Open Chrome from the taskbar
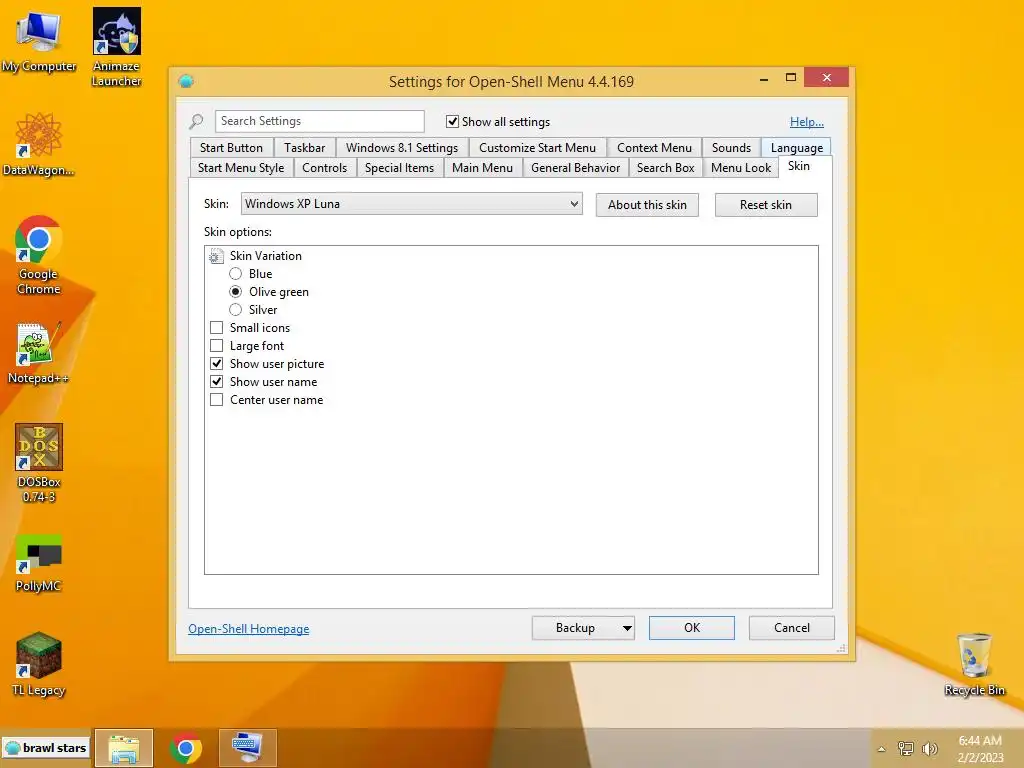 (185, 748)
